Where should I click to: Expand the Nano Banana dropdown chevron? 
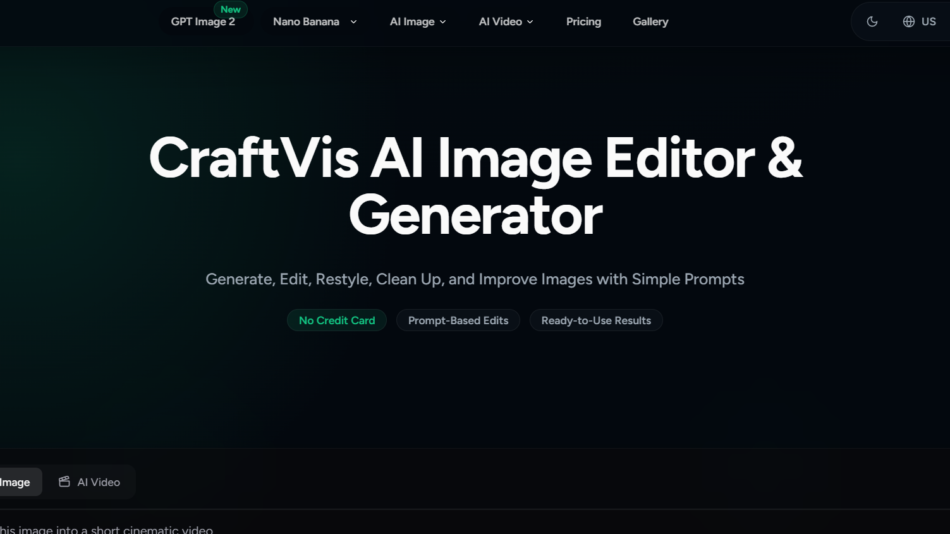[x=354, y=22]
